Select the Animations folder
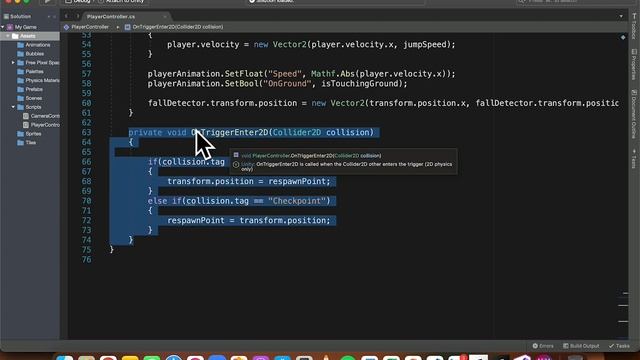The width and height of the screenshot is (640, 360). 34,45
